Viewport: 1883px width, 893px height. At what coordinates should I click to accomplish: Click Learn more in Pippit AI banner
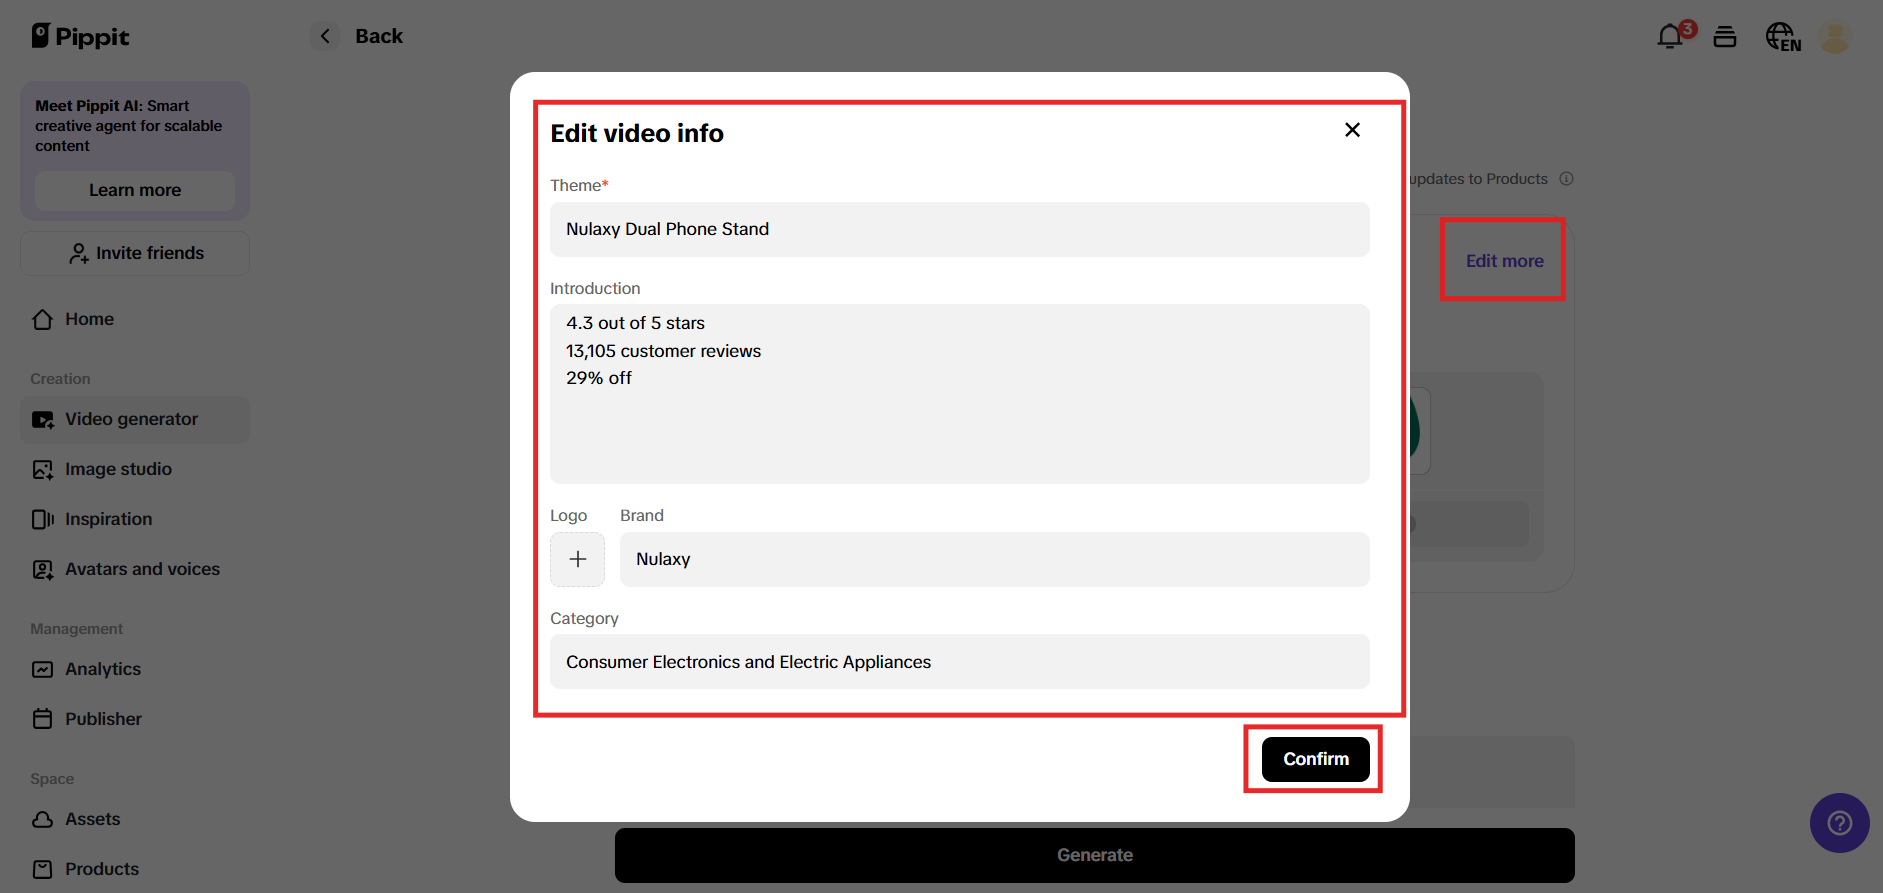[x=135, y=190]
